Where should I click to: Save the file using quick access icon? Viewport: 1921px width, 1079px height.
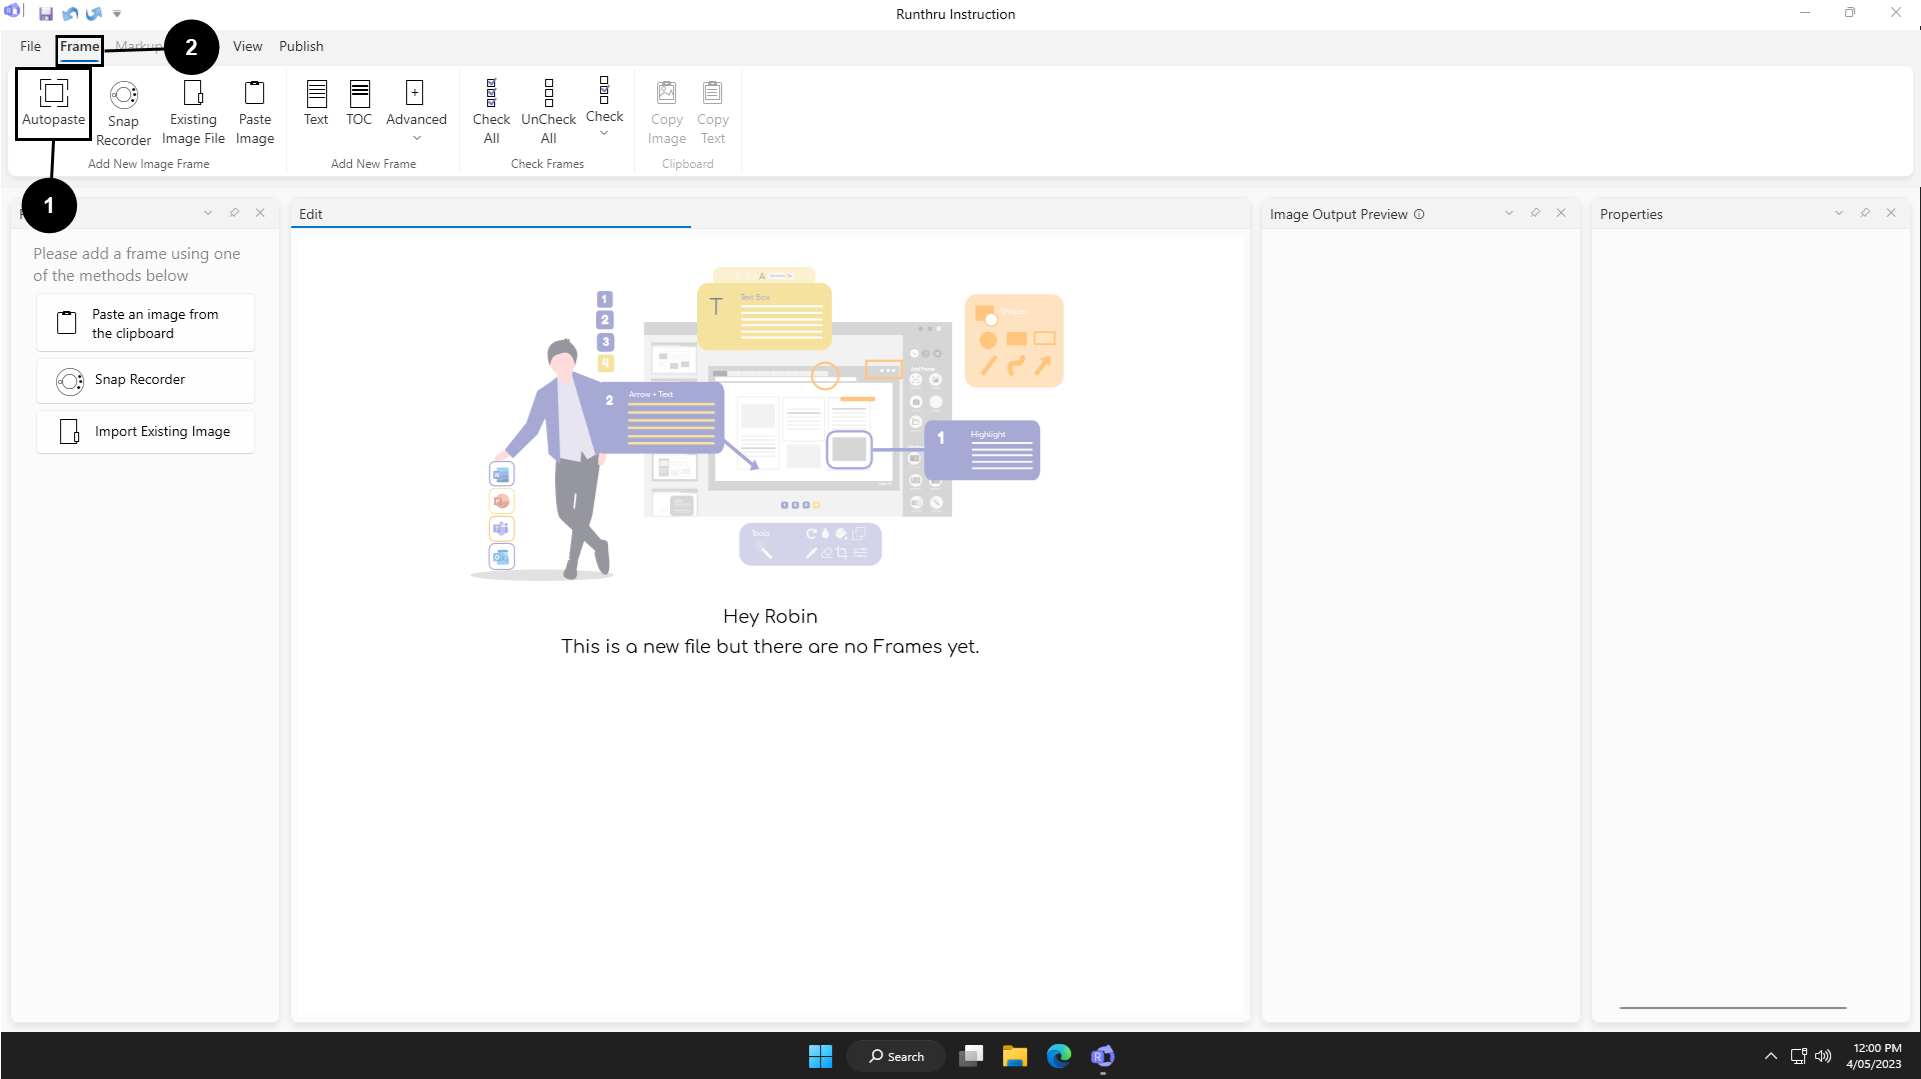(x=46, y=14)
